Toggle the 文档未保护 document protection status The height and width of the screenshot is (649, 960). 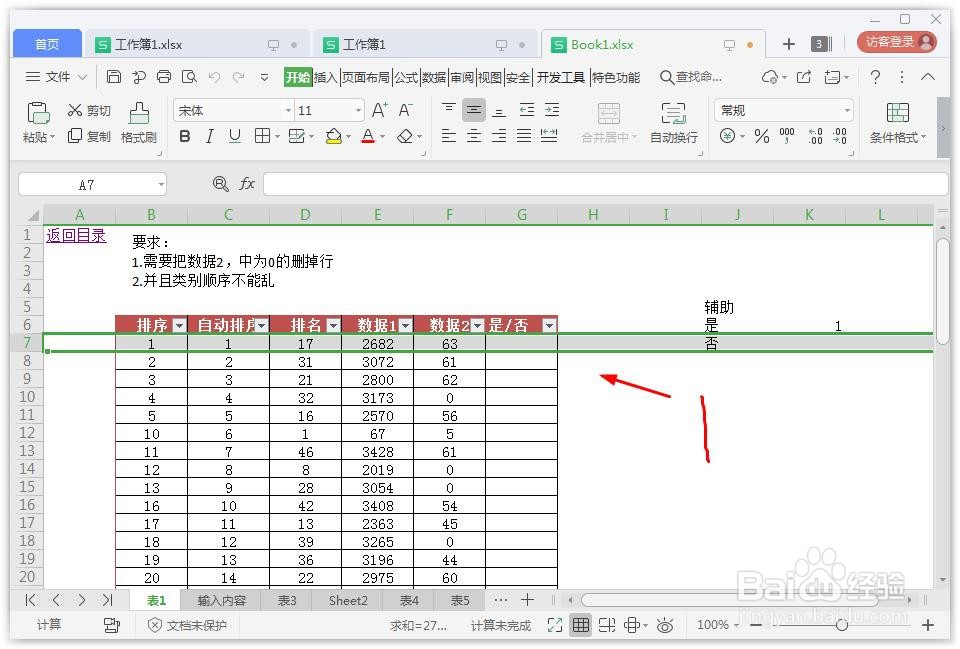(x=189, y=624)
